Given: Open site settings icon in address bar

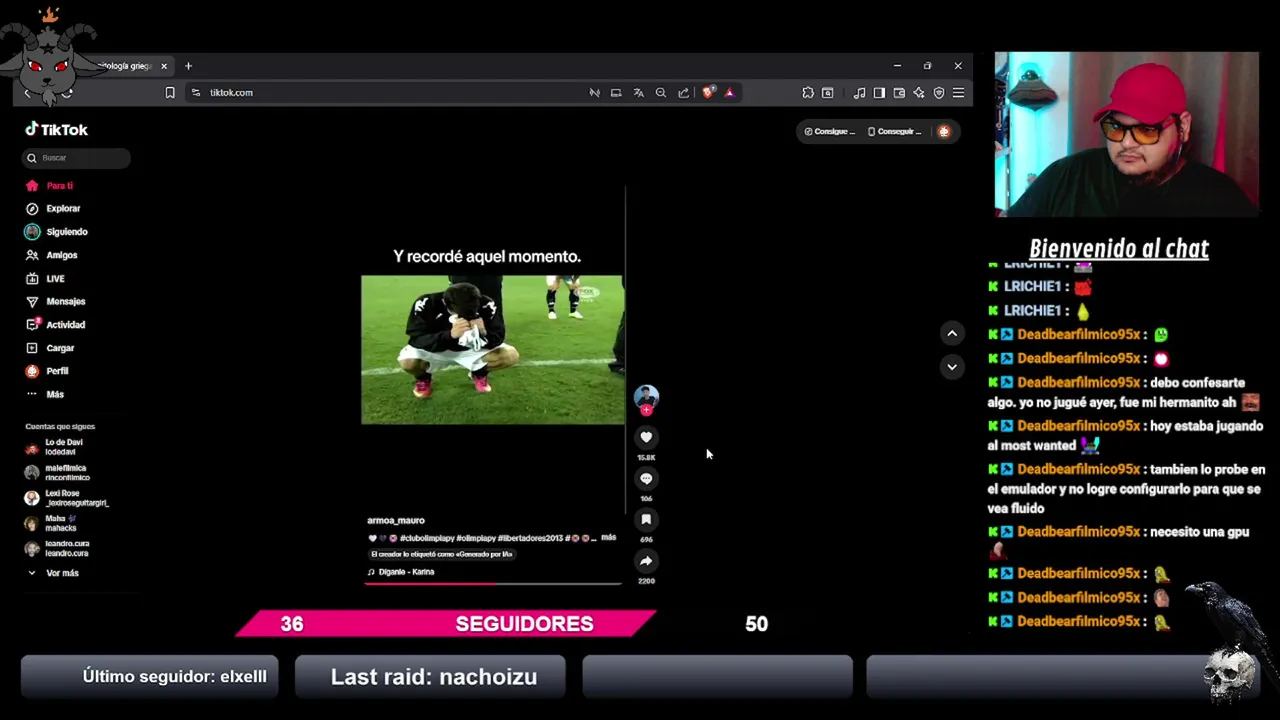Looking at the screenshot, I should [x=196, y=93].
